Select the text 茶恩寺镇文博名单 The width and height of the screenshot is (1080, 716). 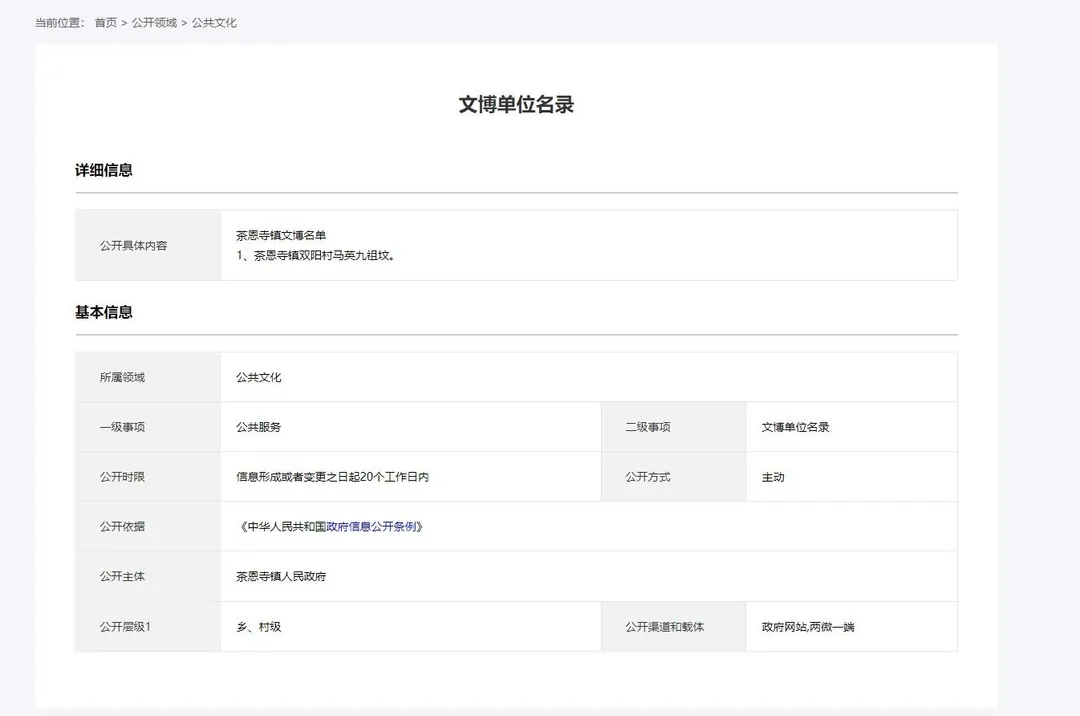(281, 235)
